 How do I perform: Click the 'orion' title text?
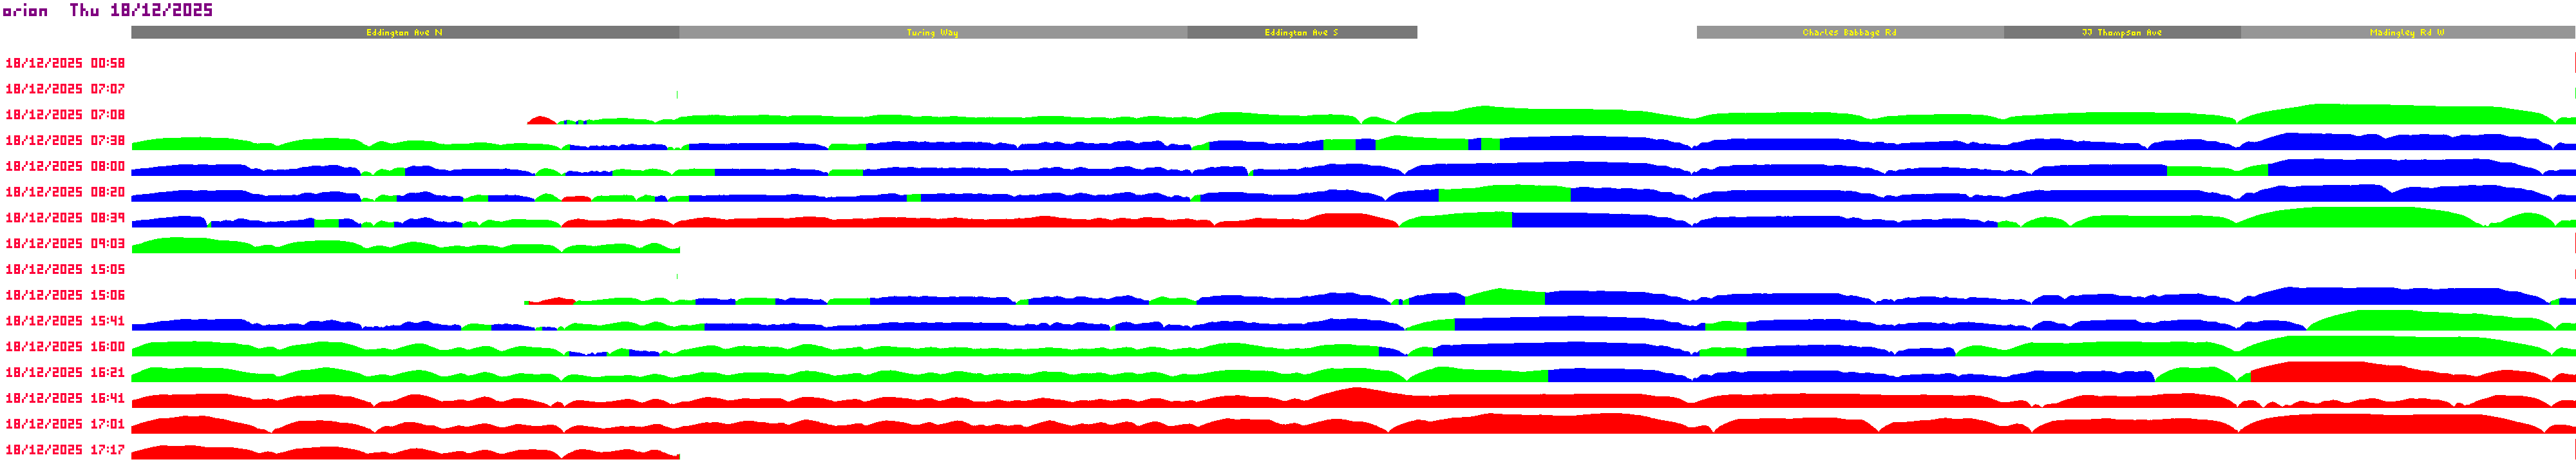click(x=25, y=11)
